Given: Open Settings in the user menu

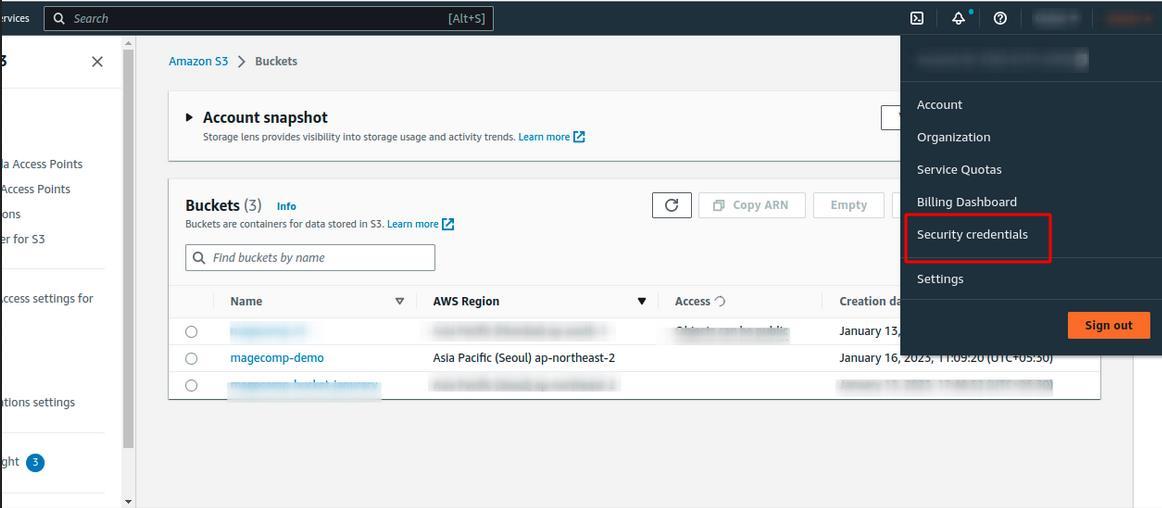Looking at the screenshot, I should tap(940, 279).
